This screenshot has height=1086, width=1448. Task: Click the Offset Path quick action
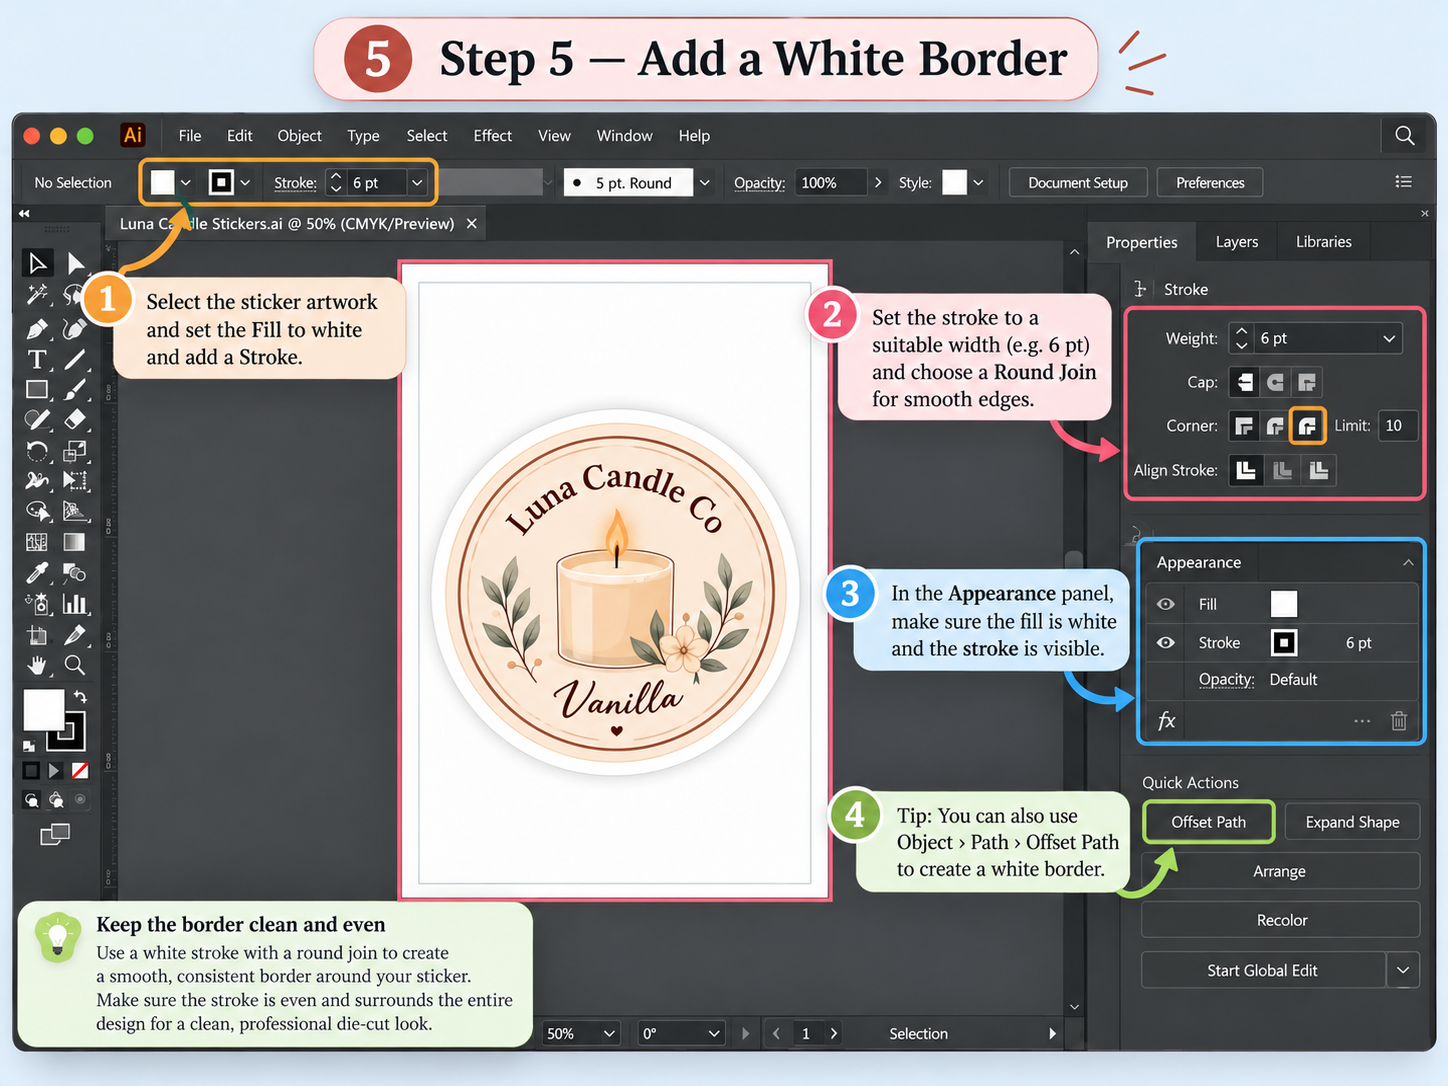coord(1209,822)
